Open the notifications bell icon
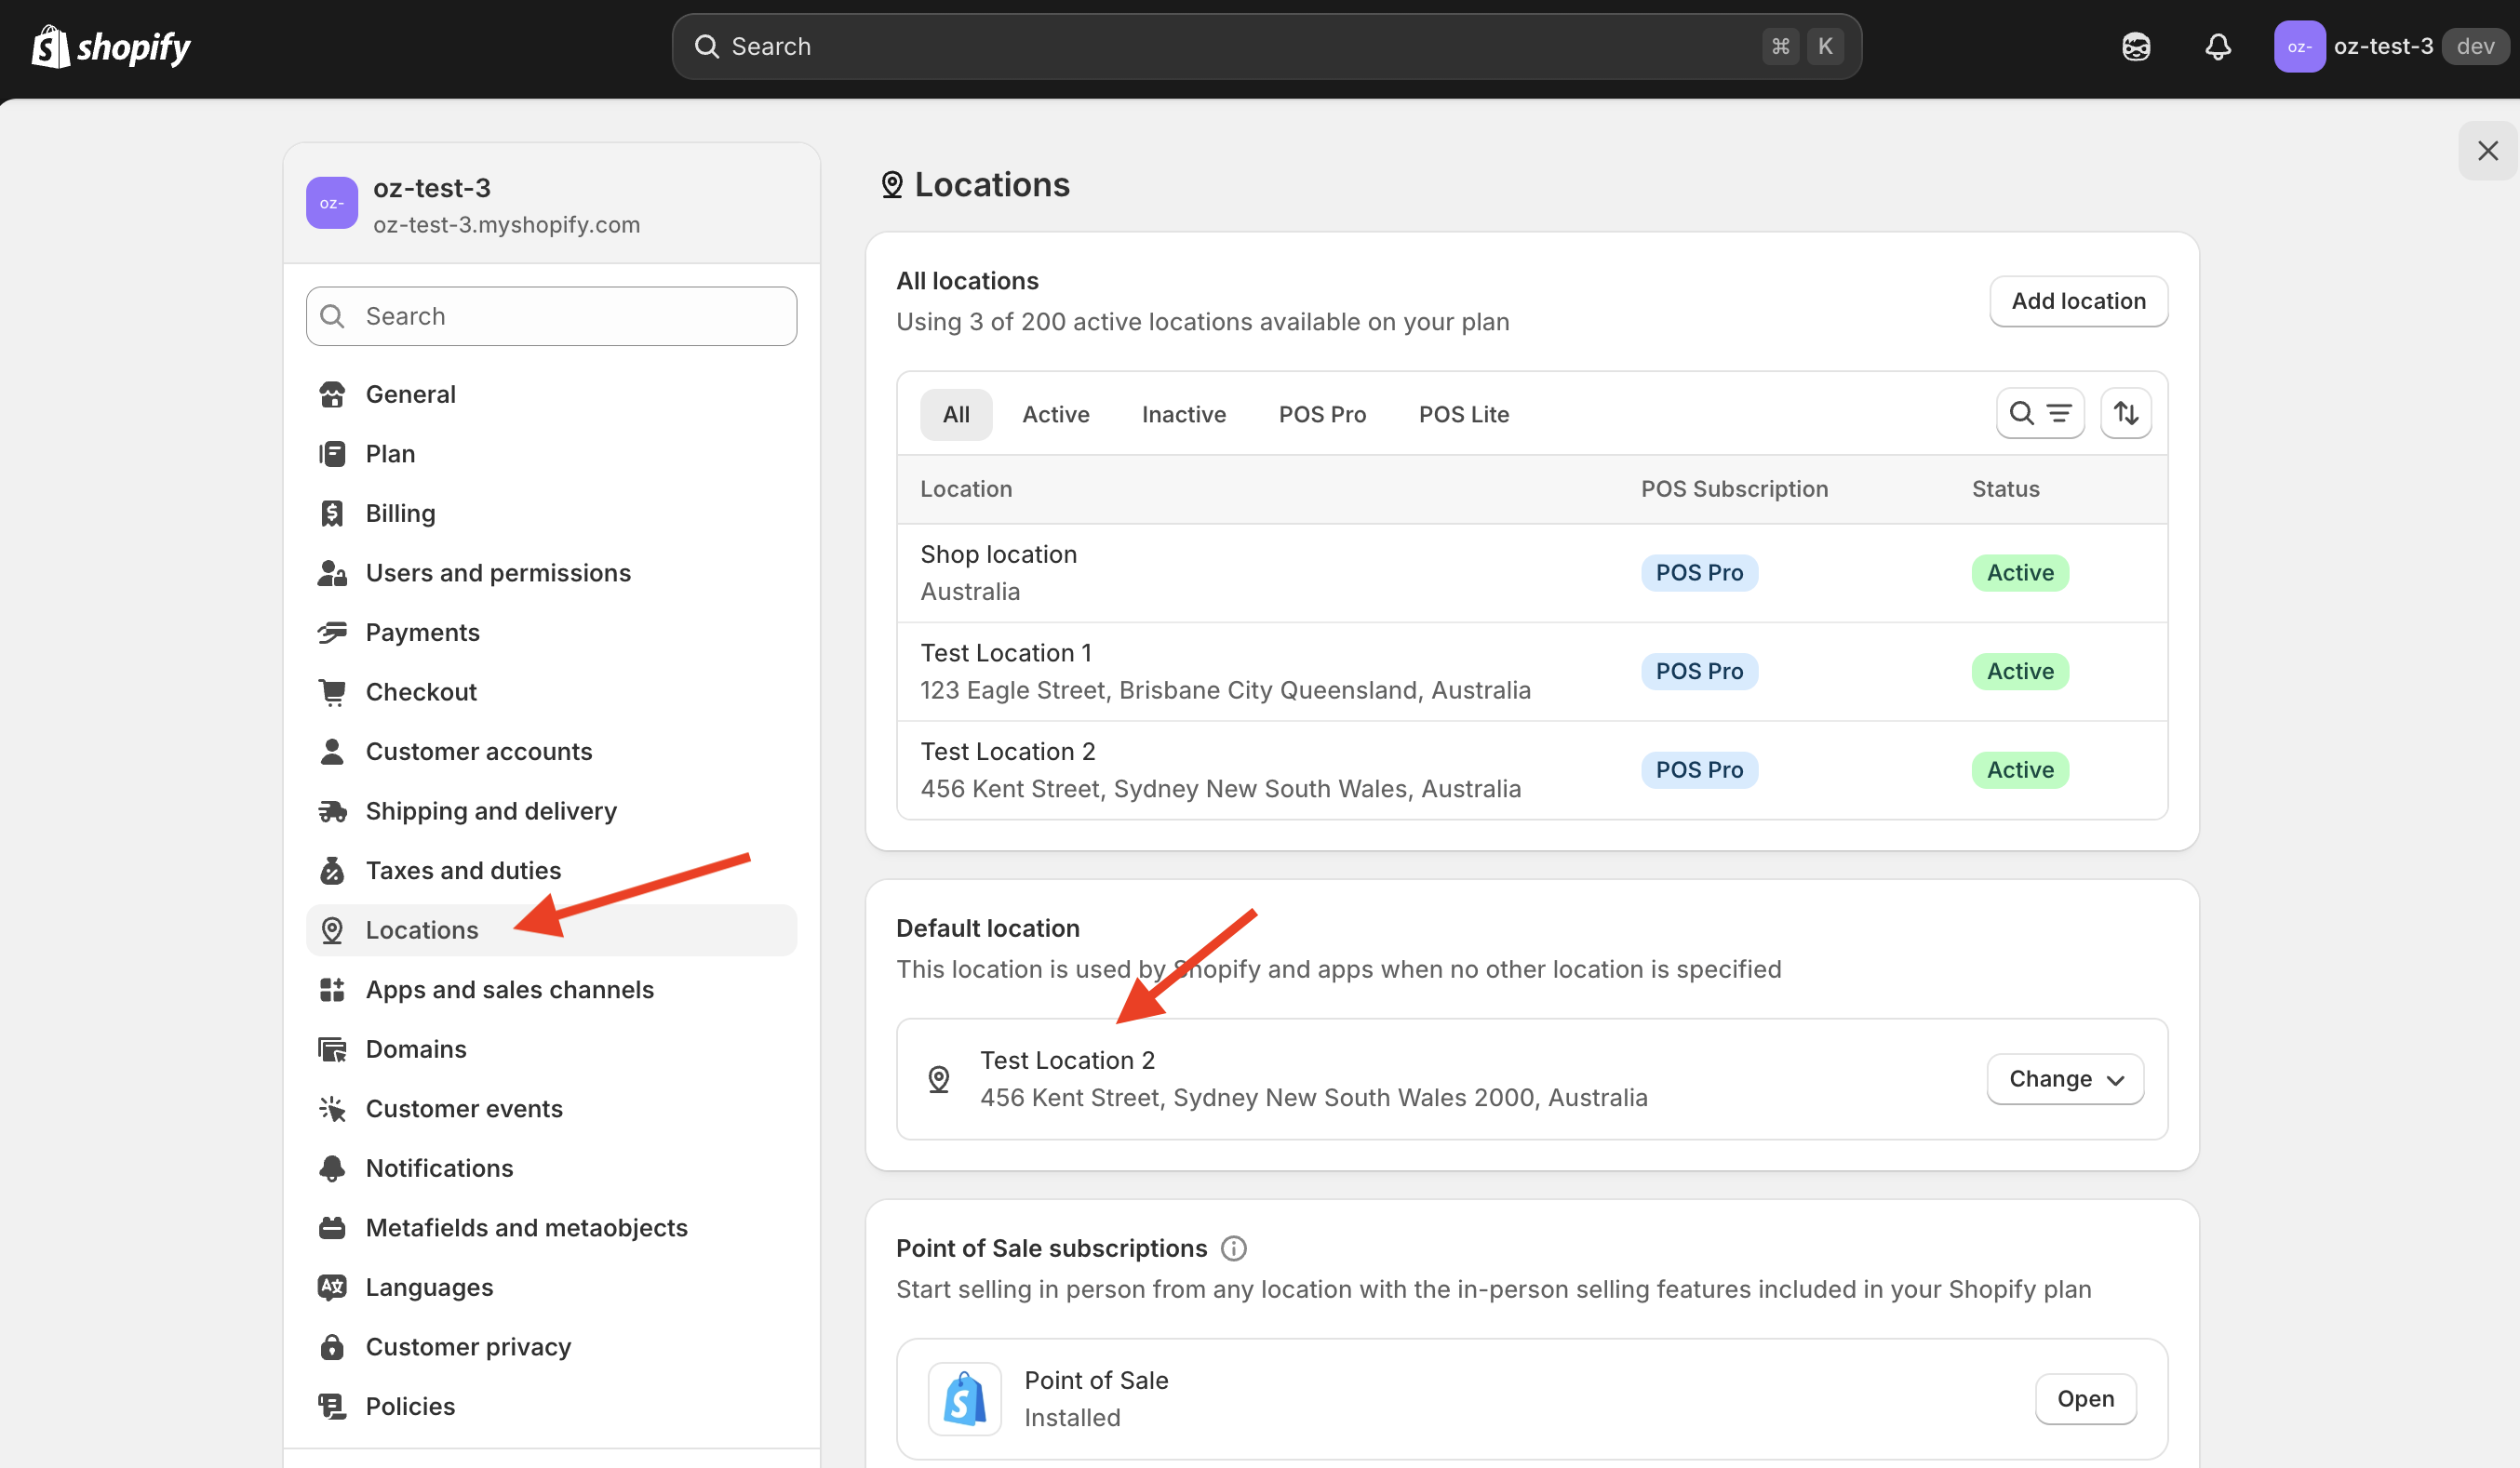The image size is (2520, 1468). tap(2217, 47)
